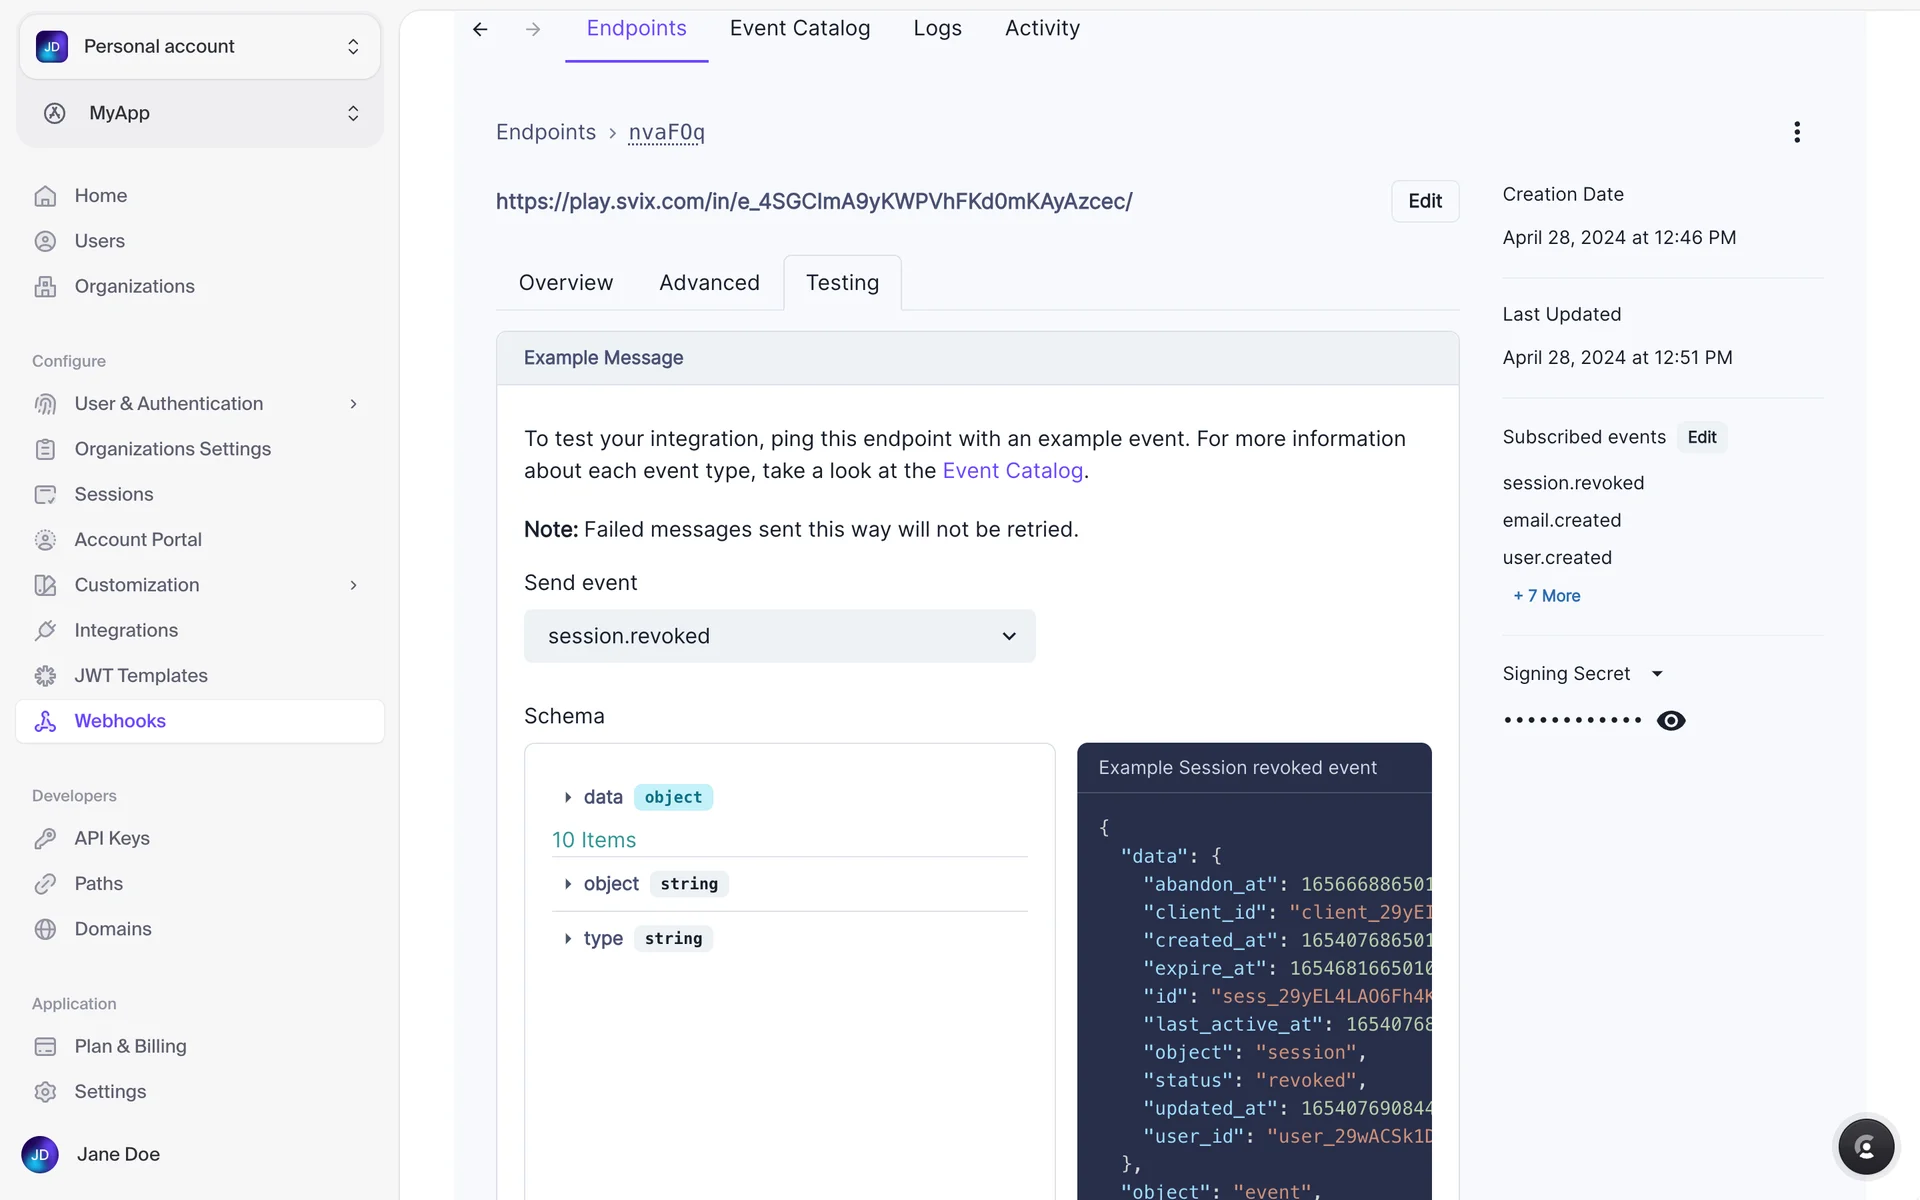
Task: Click the API Keys key icon
Action: (x=45, y=838)
